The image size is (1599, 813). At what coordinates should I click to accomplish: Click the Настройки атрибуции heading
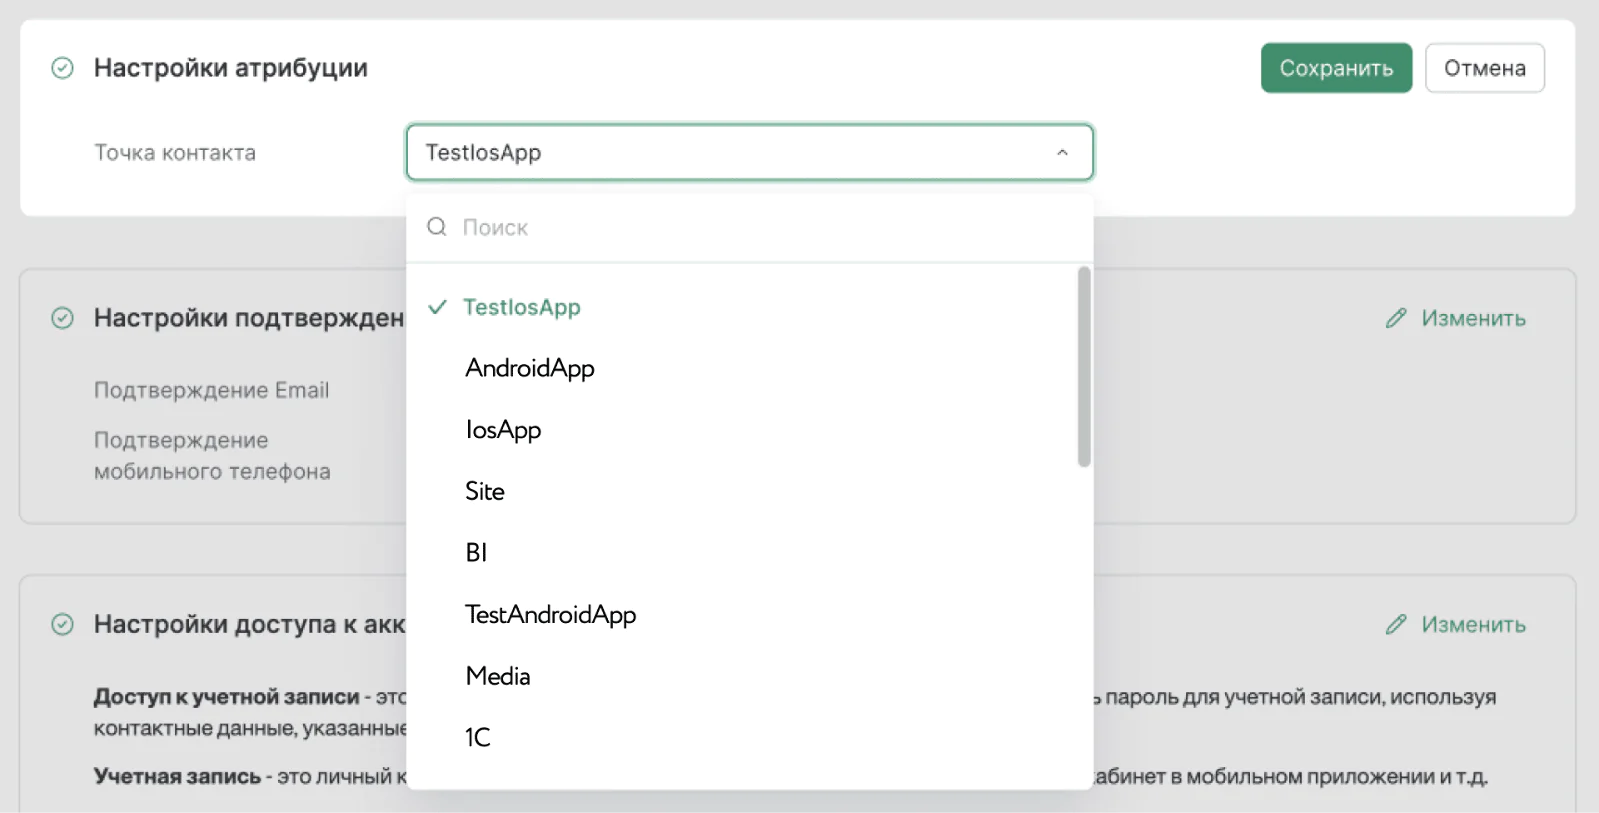pos(231,68)
